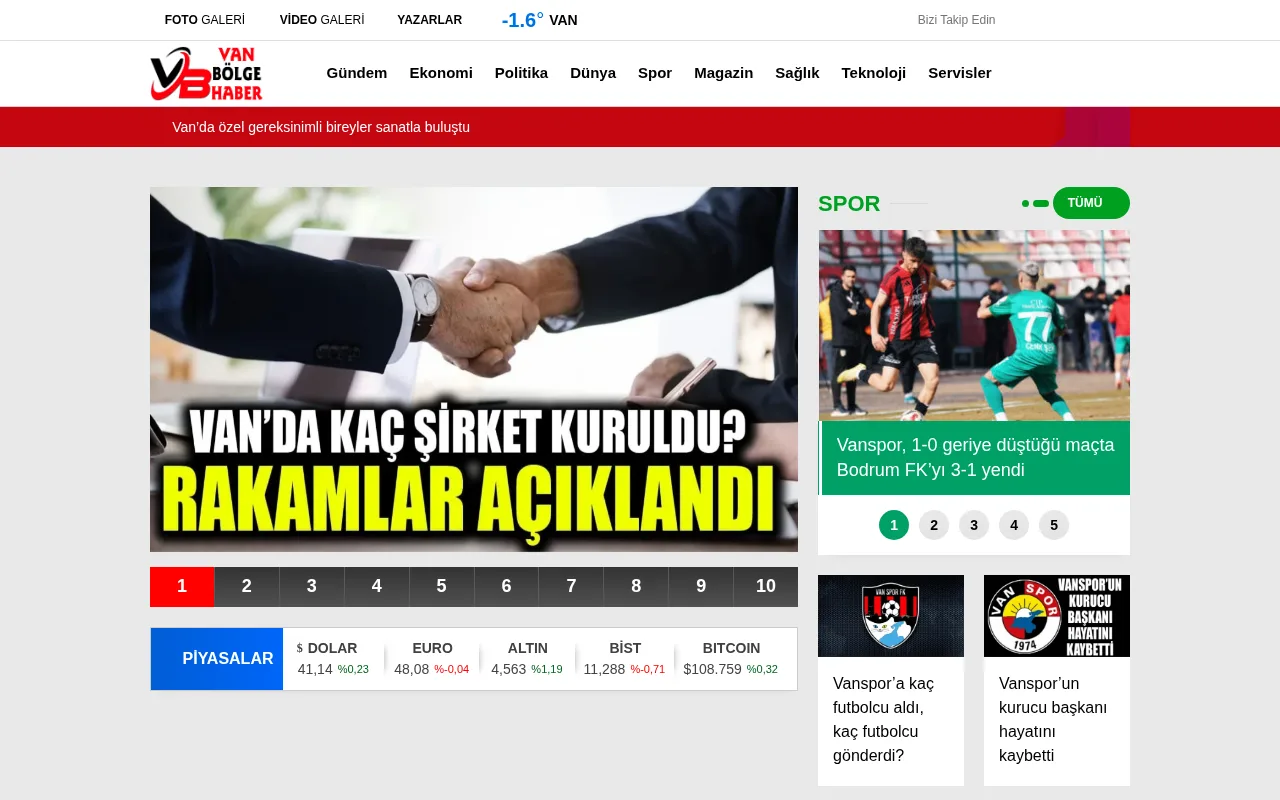Open the weather info for VAN

point(540,20)
